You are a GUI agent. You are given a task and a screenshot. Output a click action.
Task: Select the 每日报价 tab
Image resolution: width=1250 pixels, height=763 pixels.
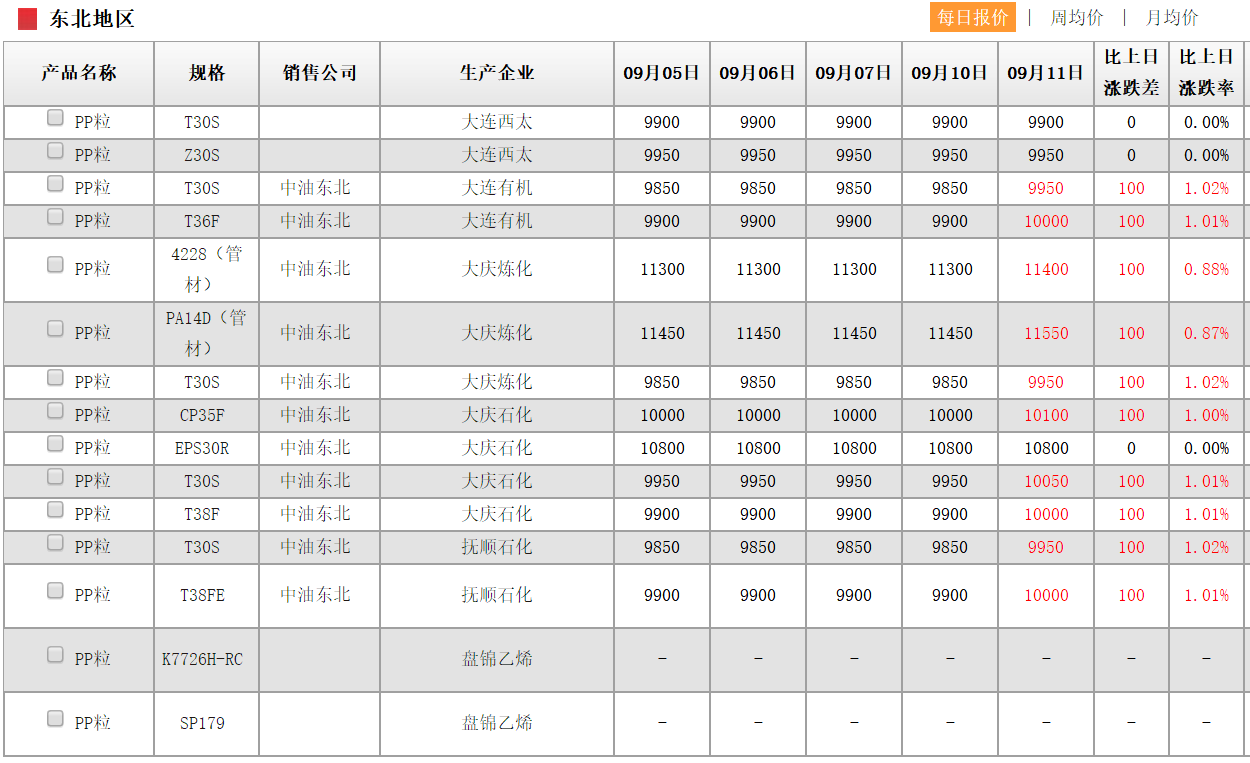tap(972, 18)
